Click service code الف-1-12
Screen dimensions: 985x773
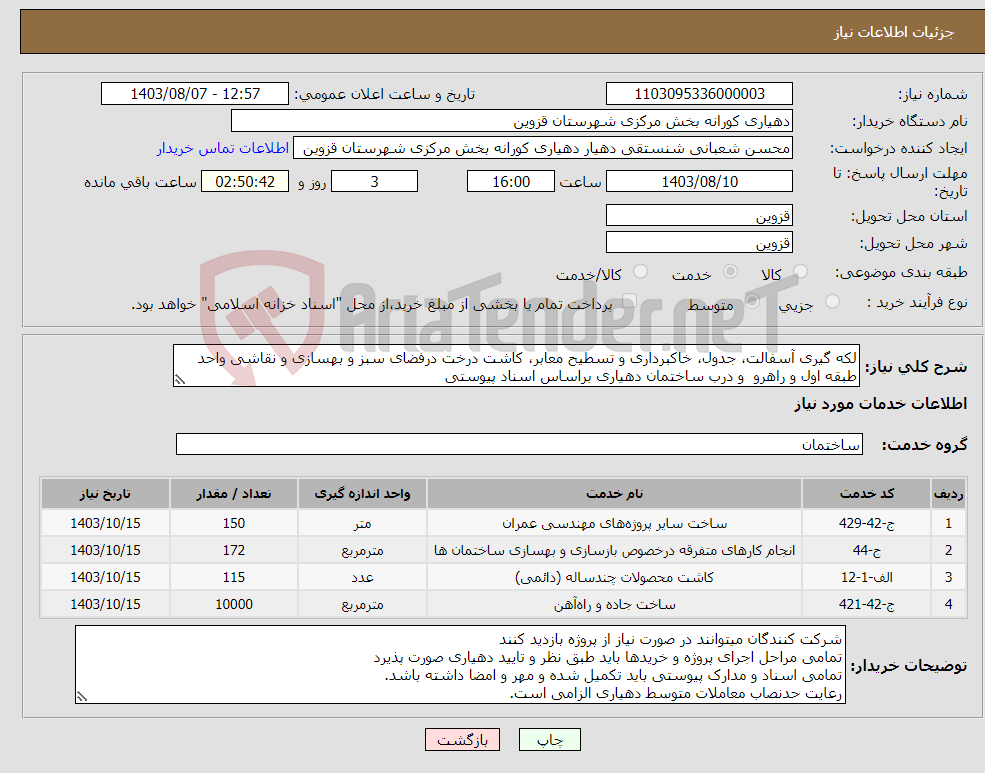point(866,577)
